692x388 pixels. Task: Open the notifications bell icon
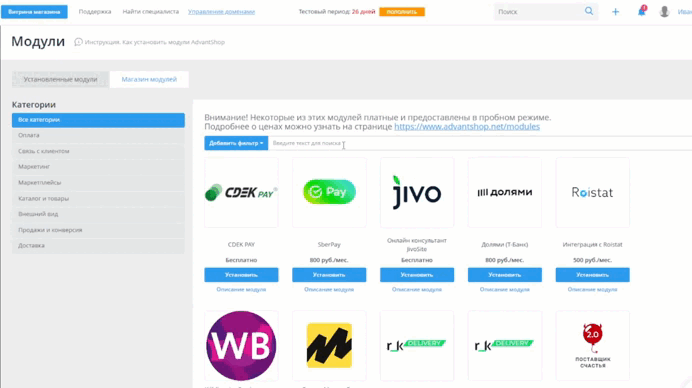(641, 11)
